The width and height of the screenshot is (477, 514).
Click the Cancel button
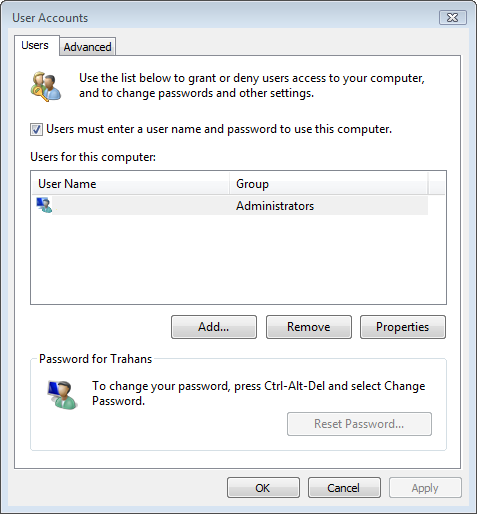(x=344, y=488)
